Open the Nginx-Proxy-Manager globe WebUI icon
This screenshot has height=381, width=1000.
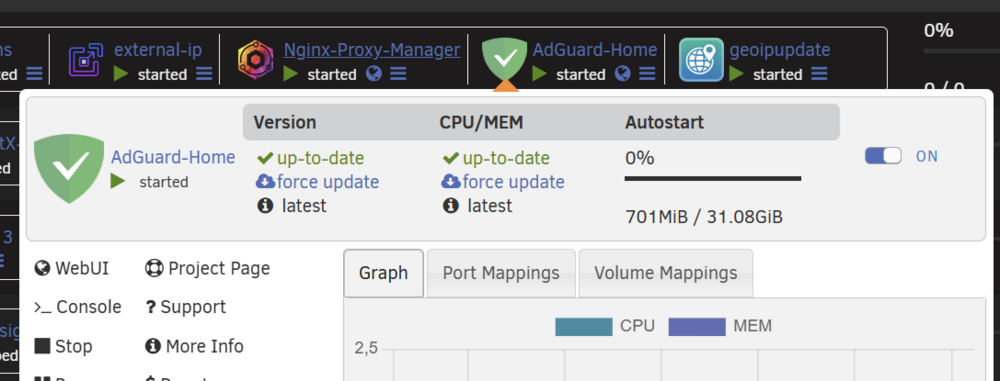click(x=374, y=74)
